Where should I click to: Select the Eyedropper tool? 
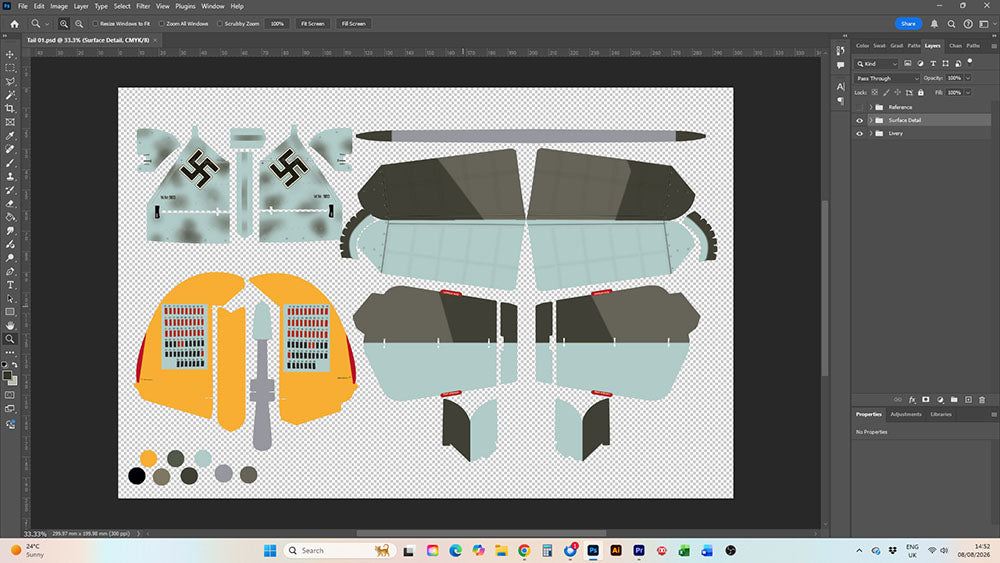click(x=10, y=136)
